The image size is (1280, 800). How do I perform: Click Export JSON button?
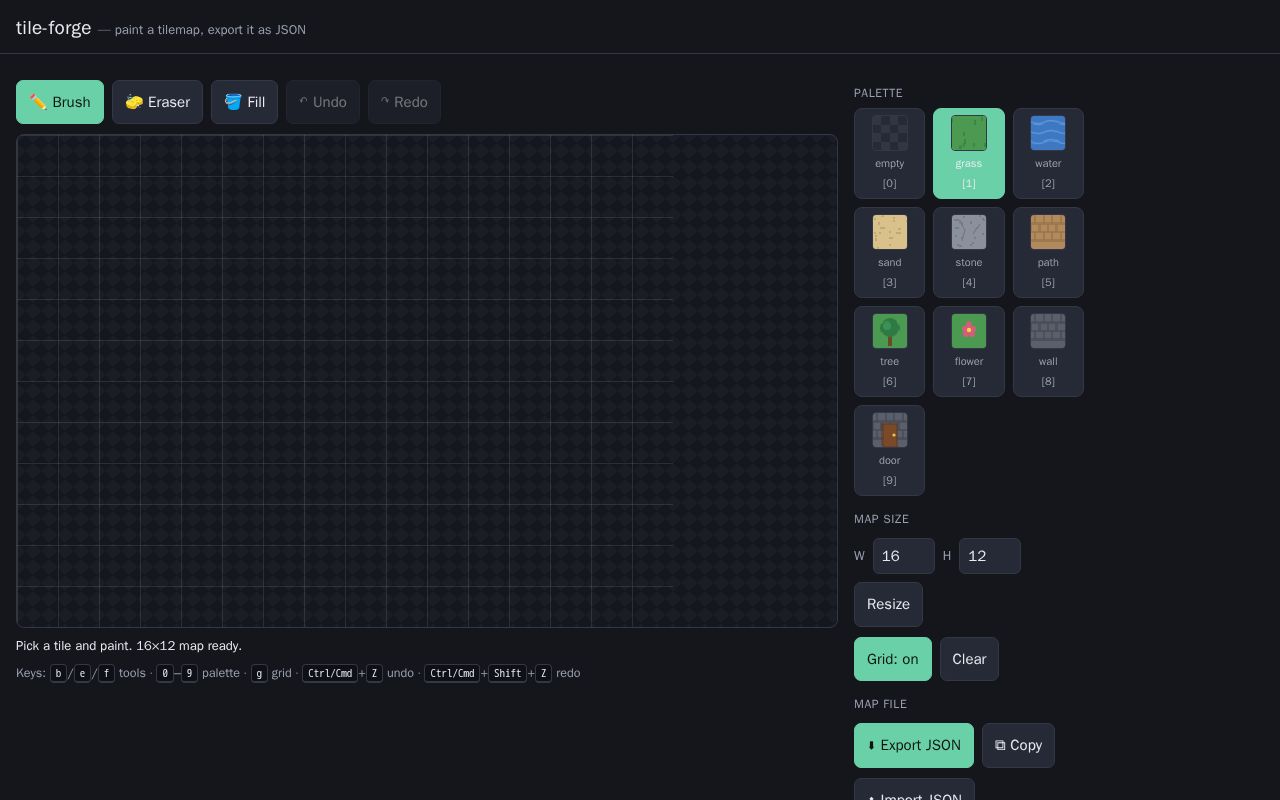[914, 745]
